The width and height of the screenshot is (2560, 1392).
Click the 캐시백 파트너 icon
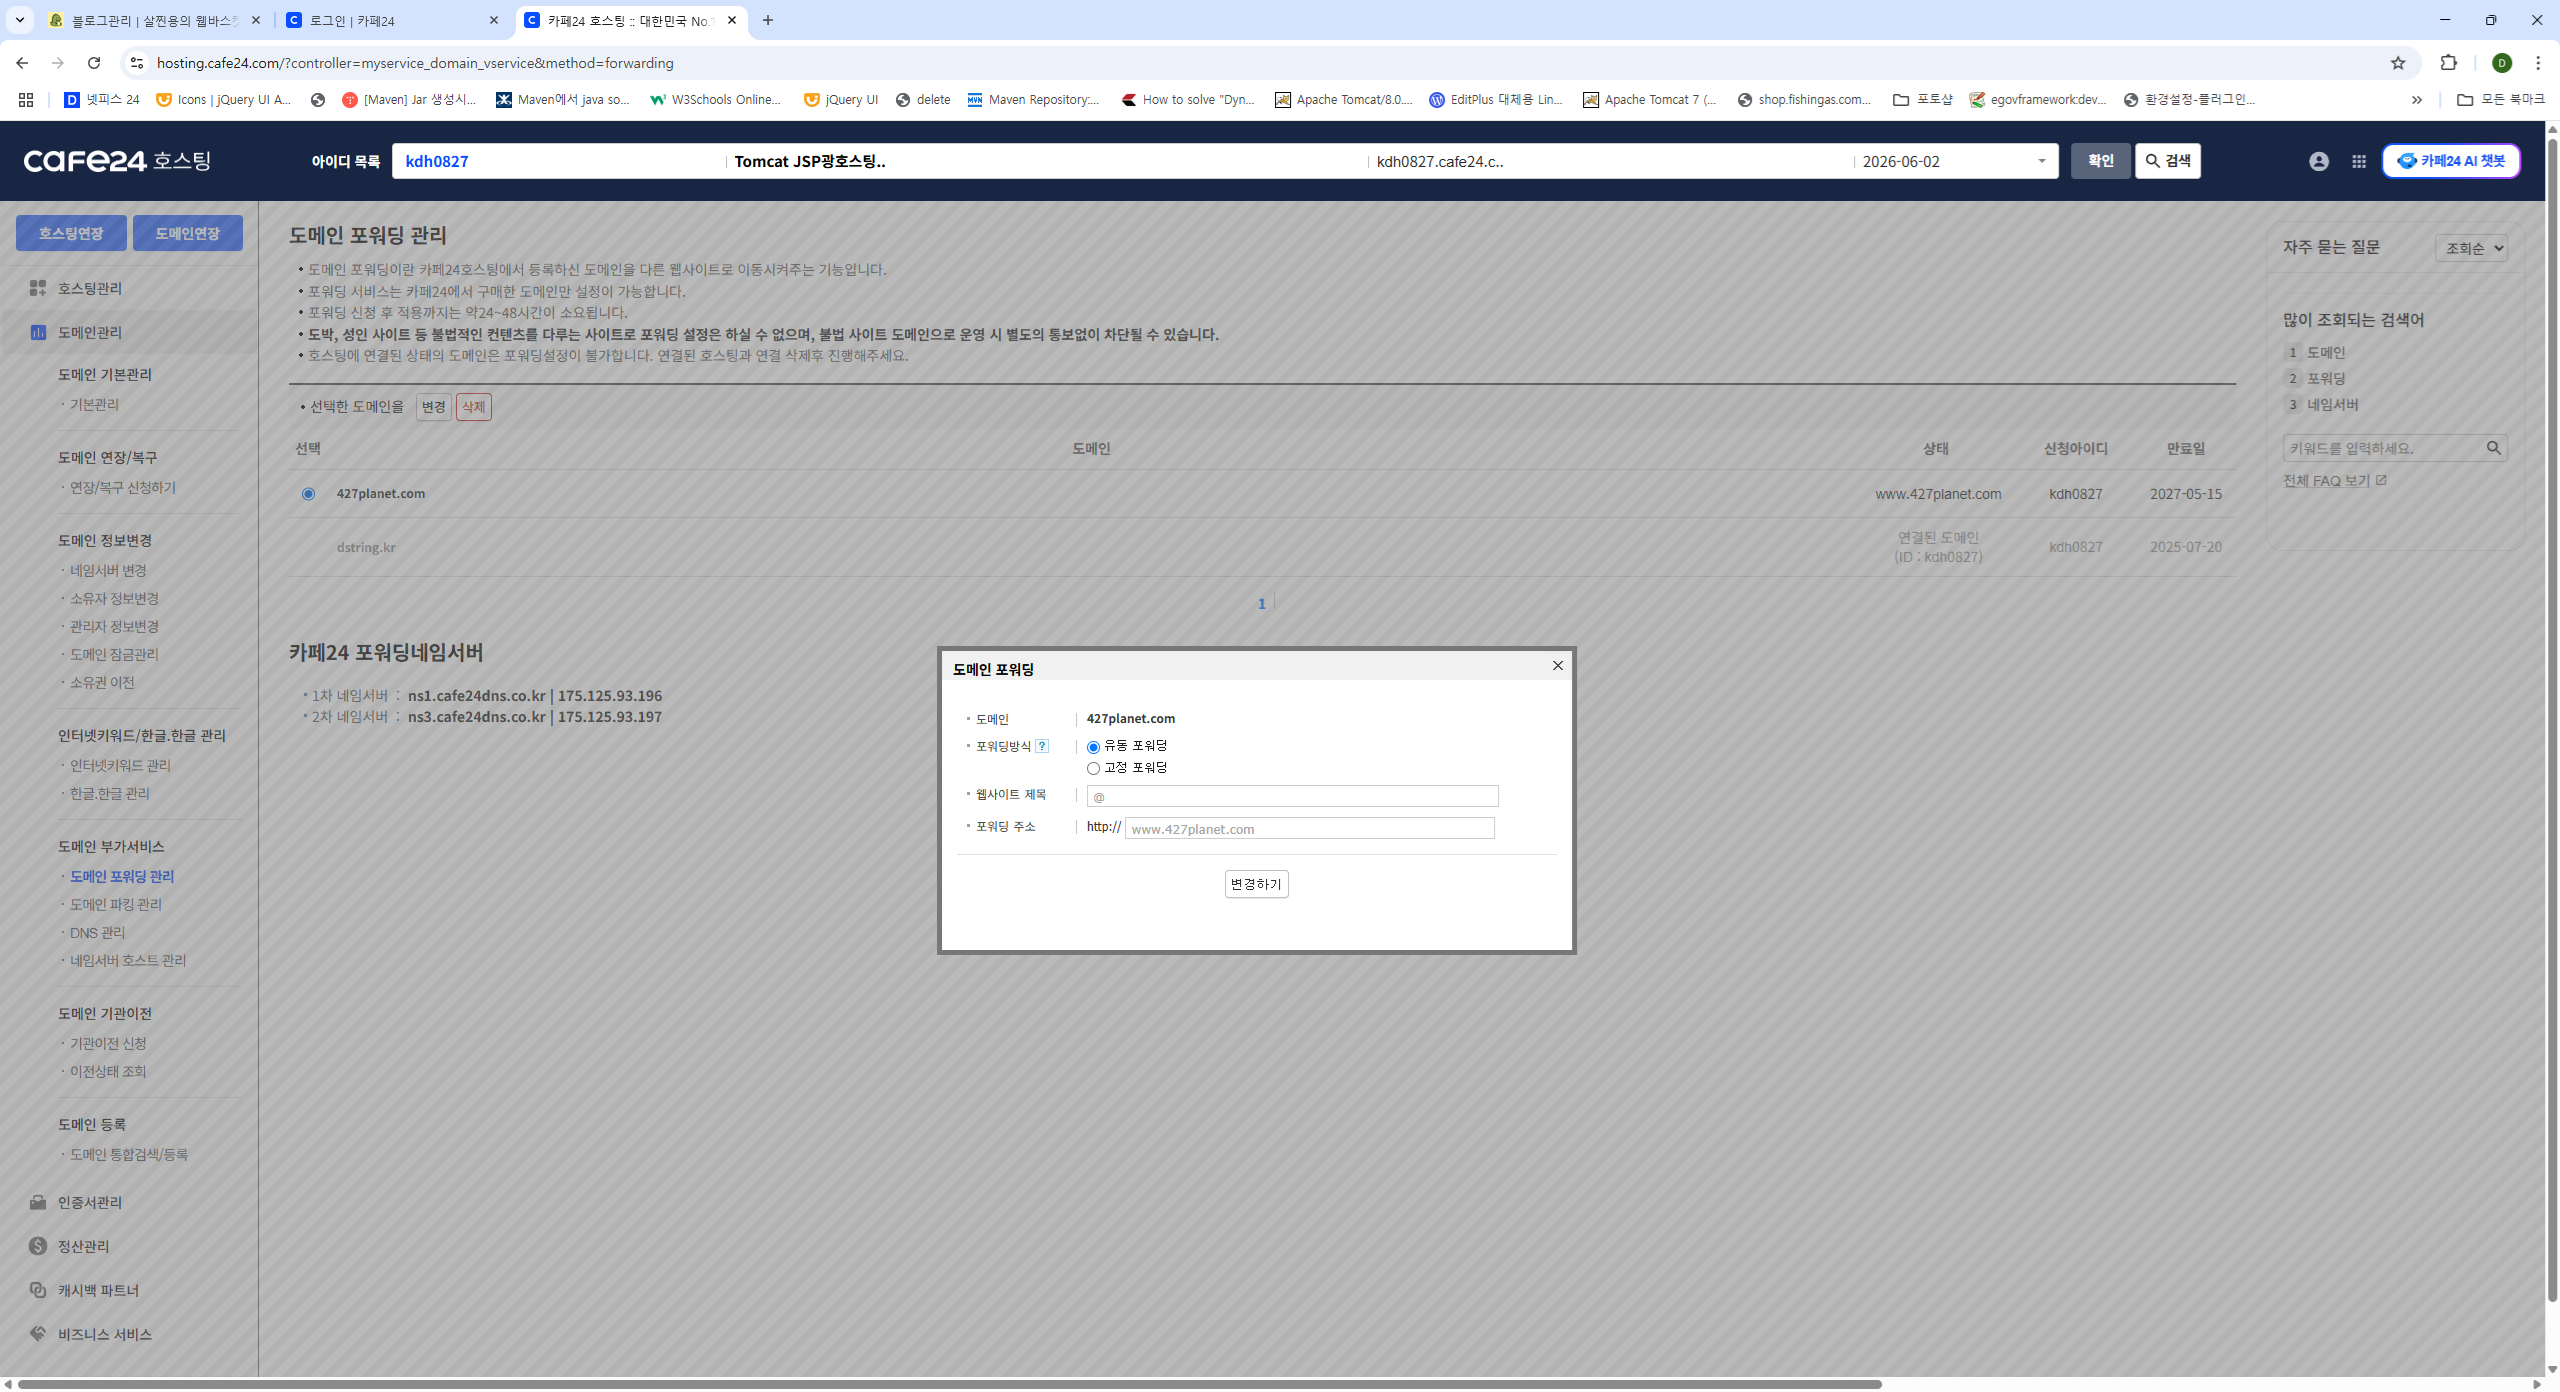[38, 1290]
